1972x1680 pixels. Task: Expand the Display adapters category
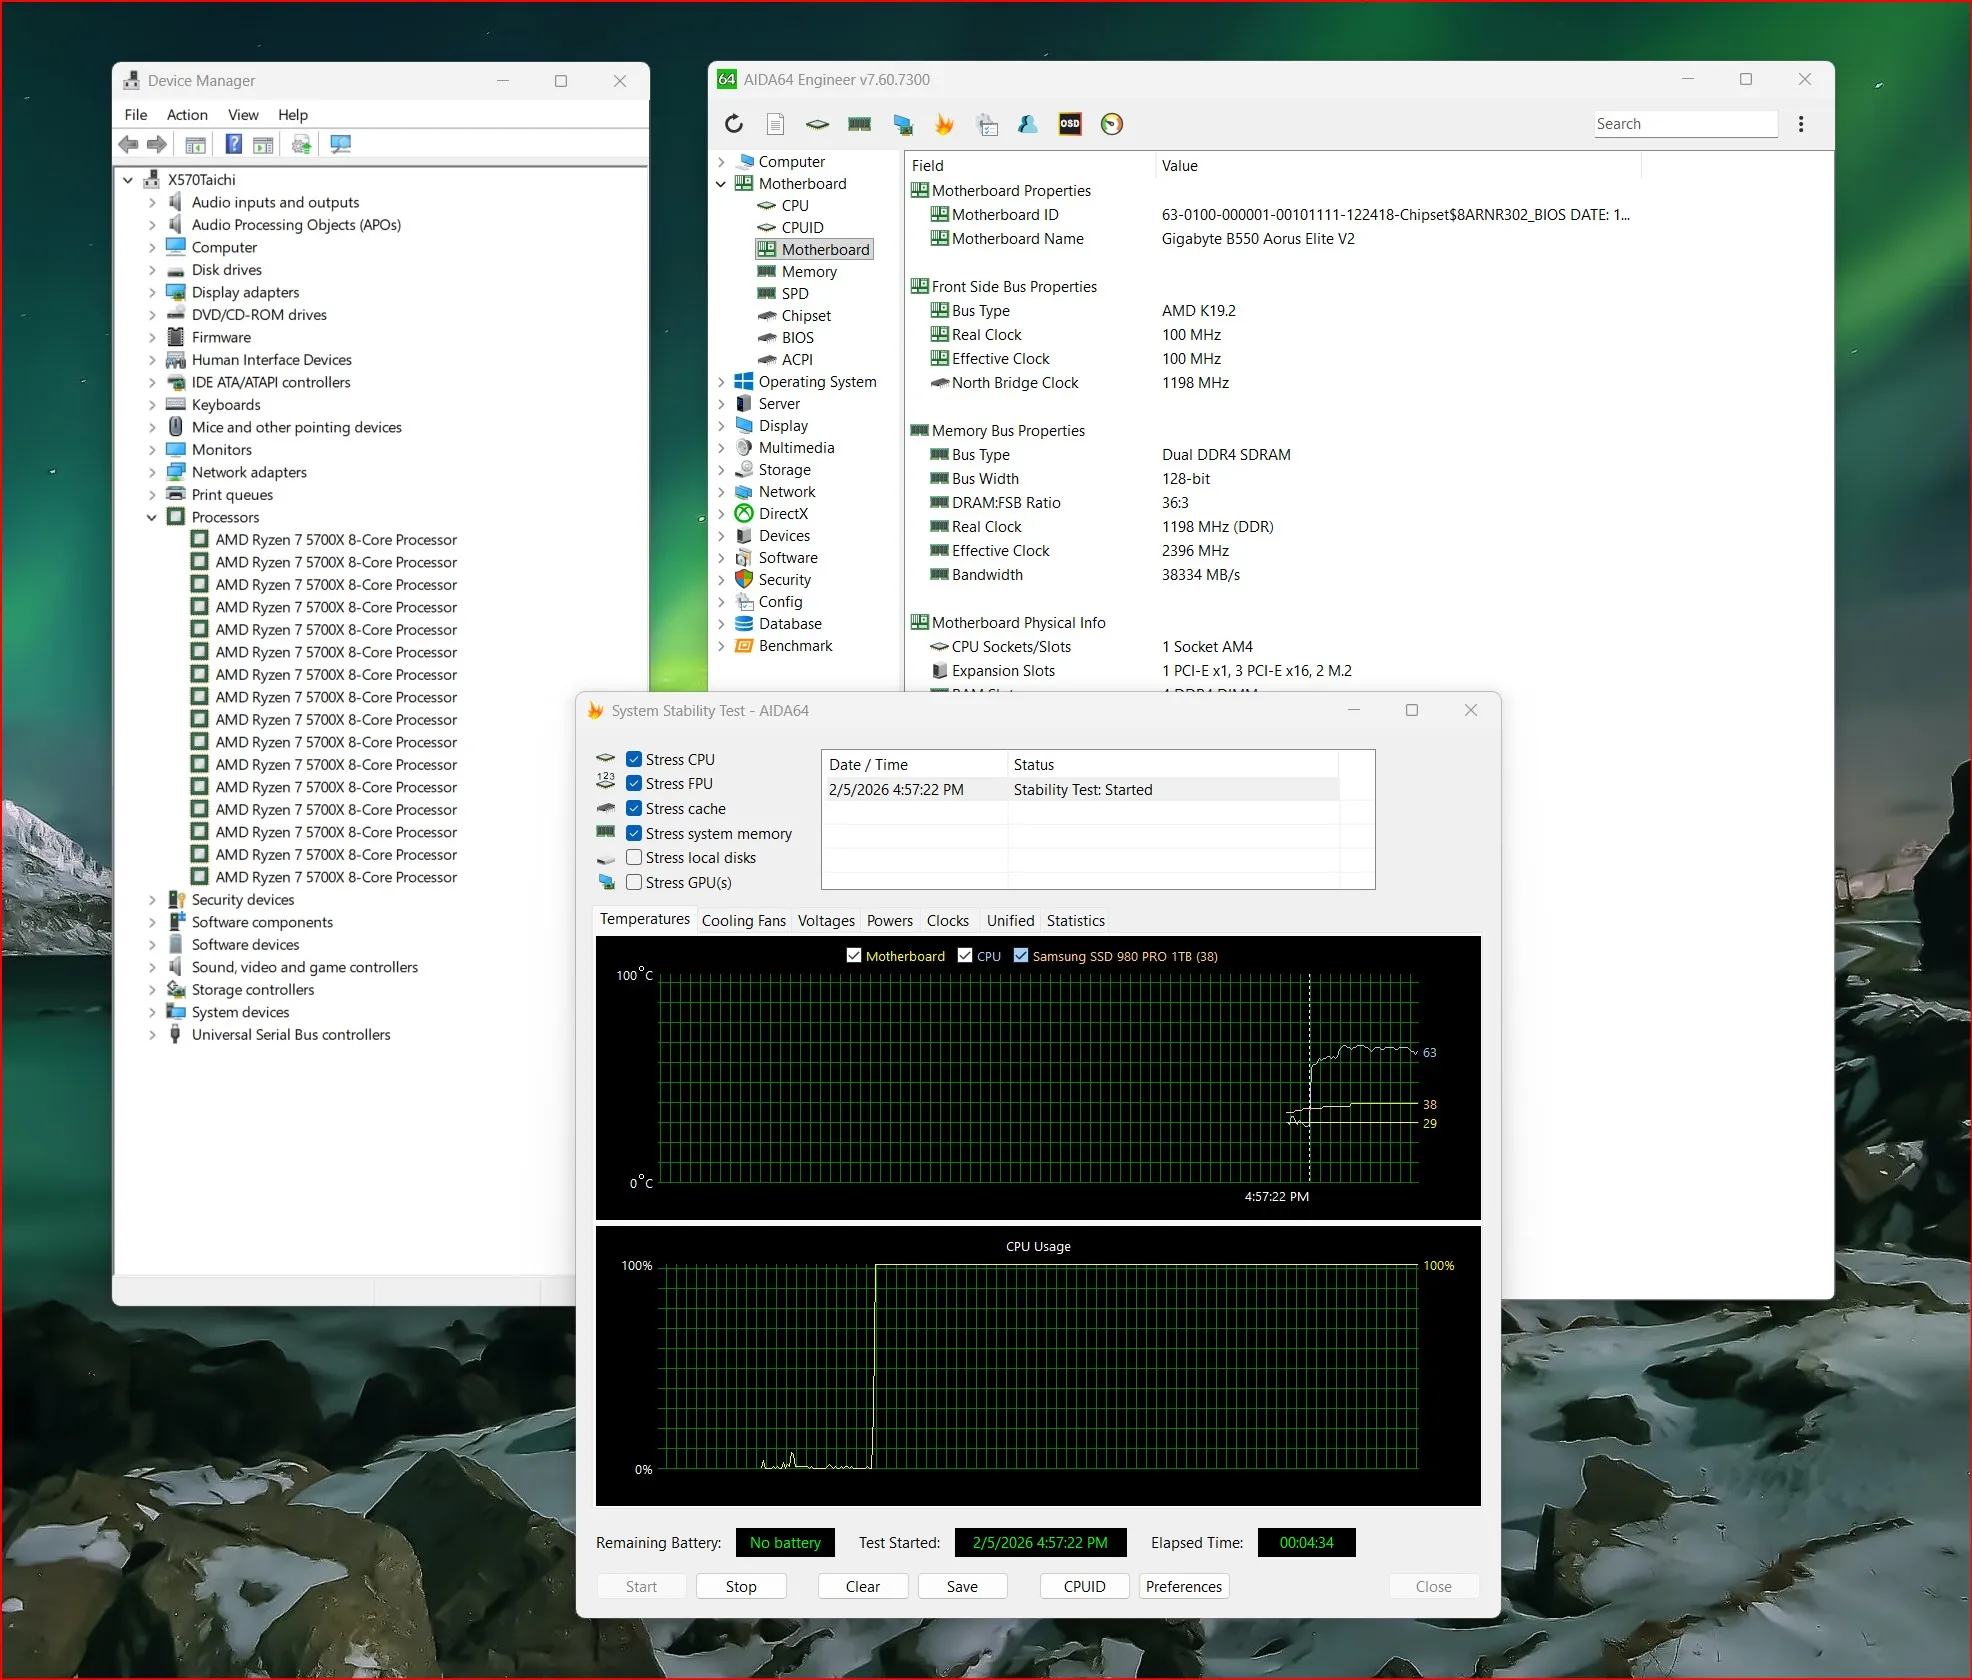pyautogui.click(x=152, y=293)
